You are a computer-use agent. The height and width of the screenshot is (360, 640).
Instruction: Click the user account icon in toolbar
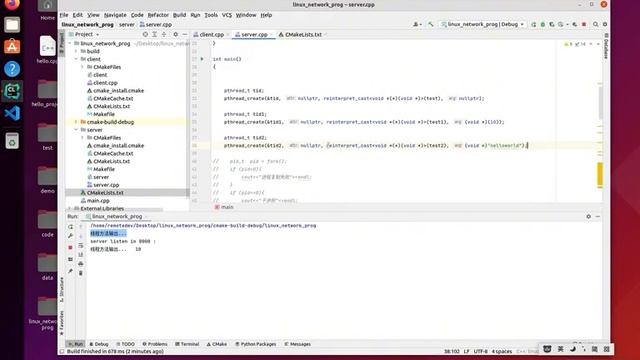pos(416,24)
